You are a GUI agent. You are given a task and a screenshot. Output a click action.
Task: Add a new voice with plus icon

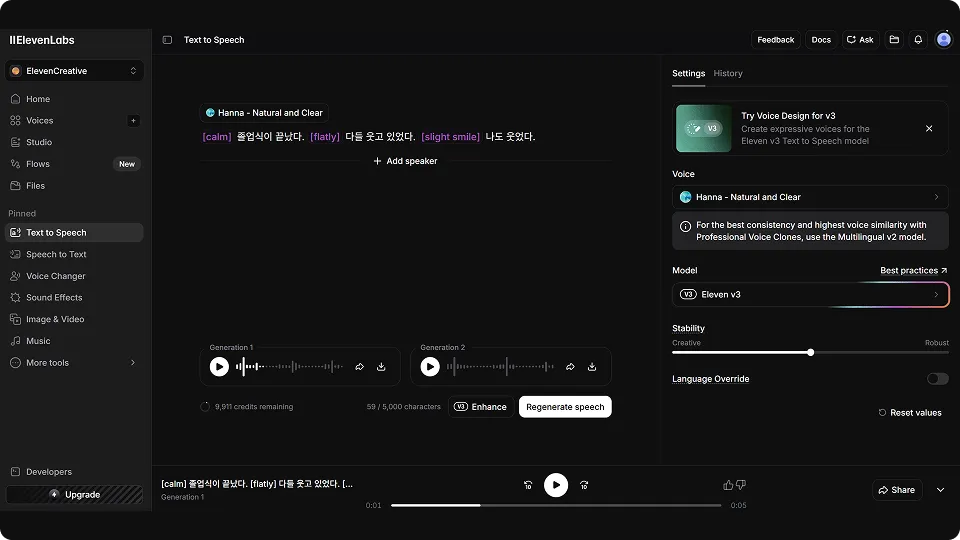tap(133, 121)
